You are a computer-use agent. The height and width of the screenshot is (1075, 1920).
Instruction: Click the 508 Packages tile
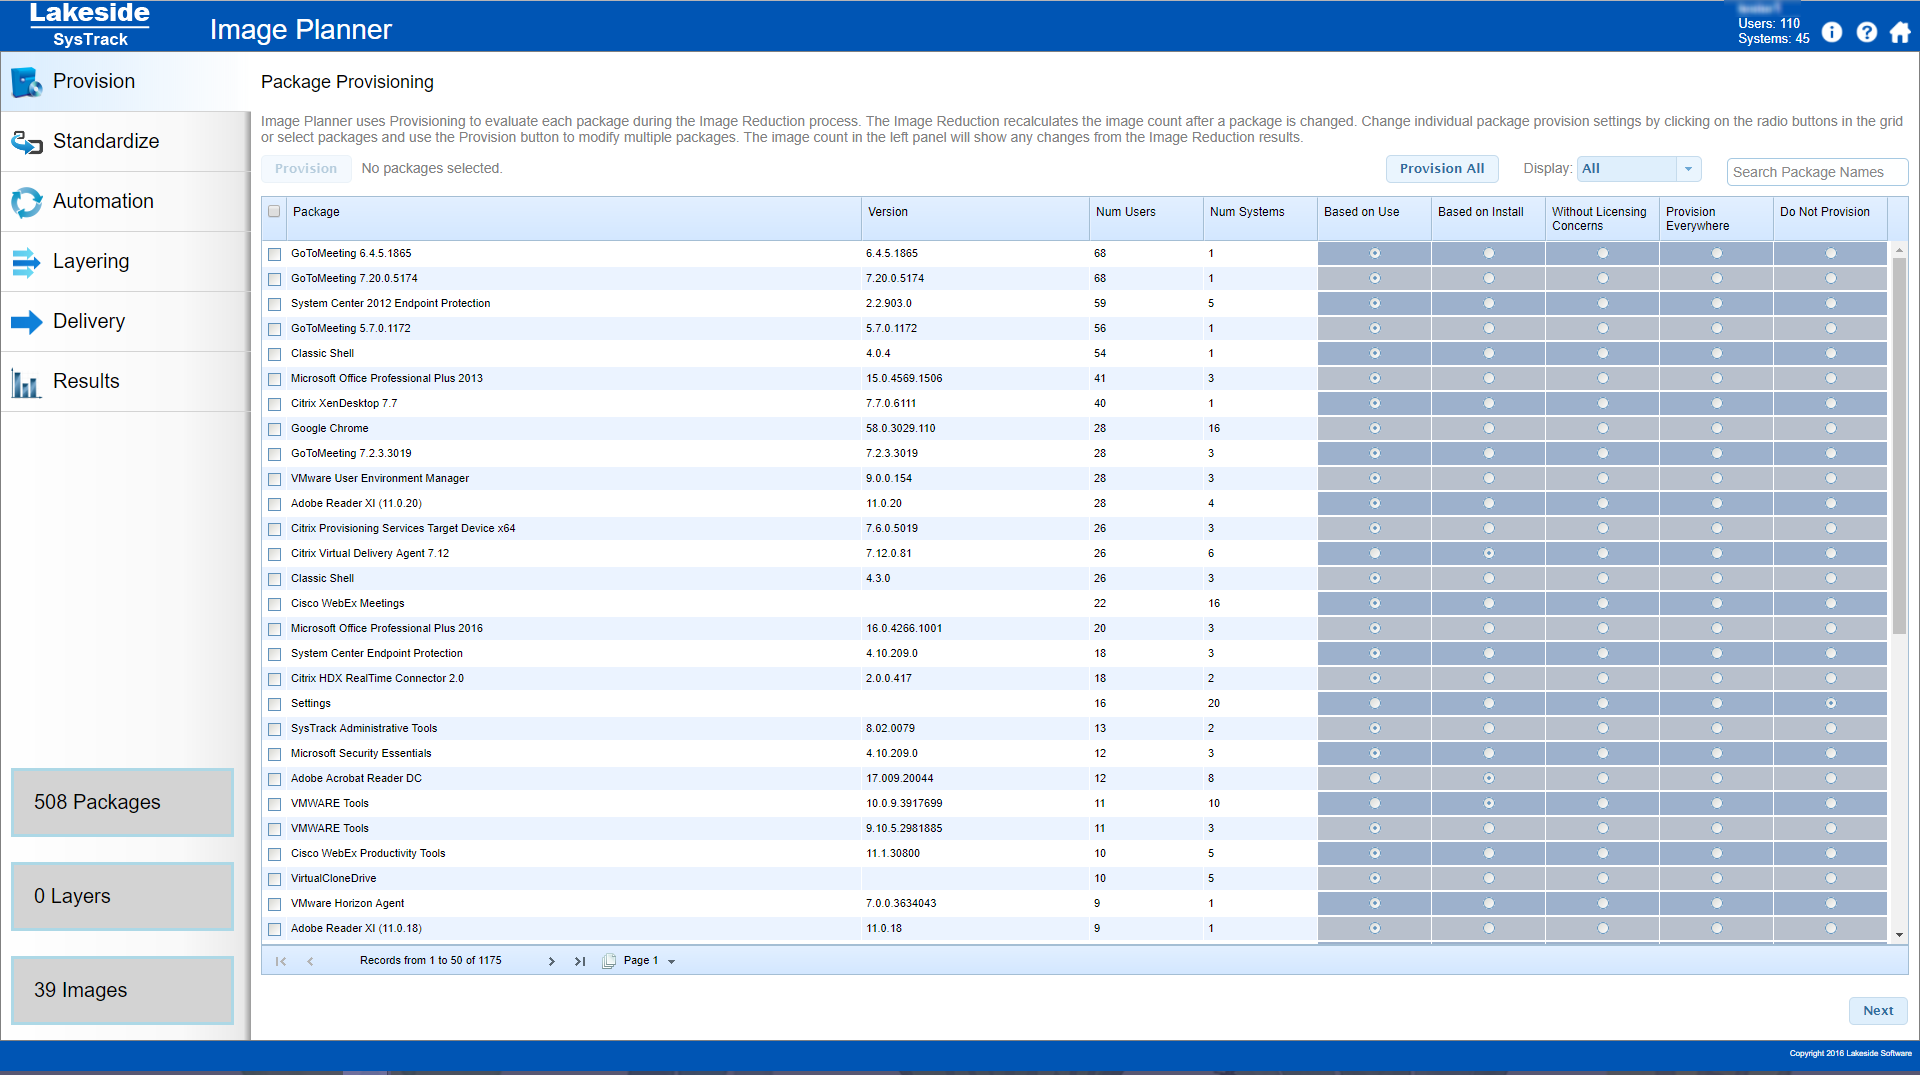(122, 802)
